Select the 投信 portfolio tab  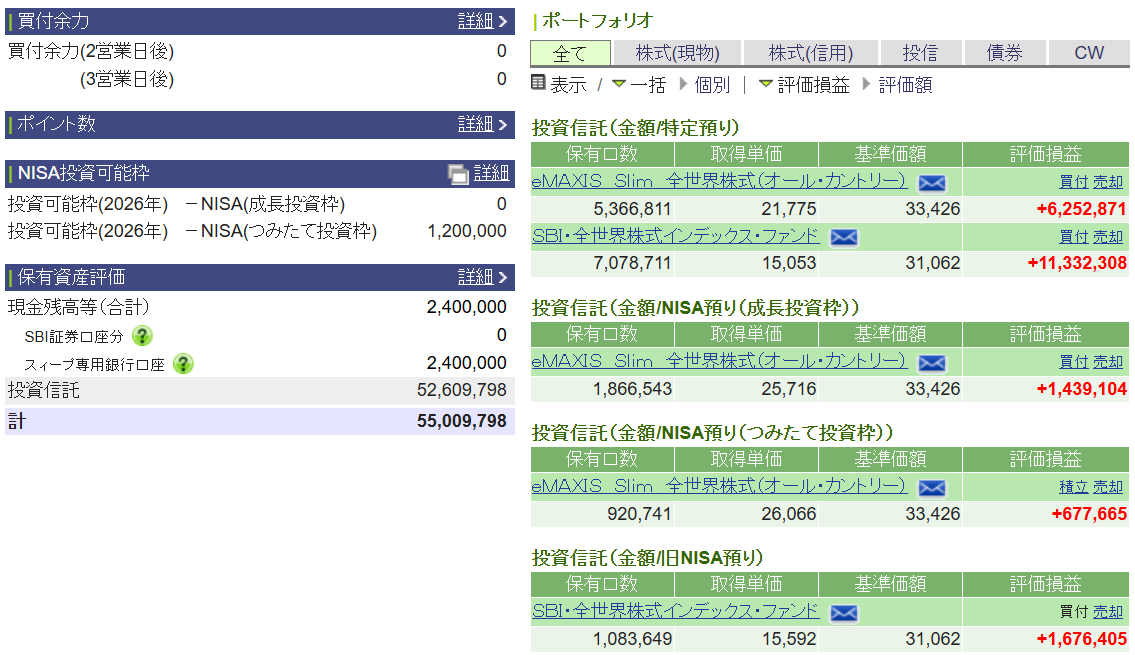920,53
